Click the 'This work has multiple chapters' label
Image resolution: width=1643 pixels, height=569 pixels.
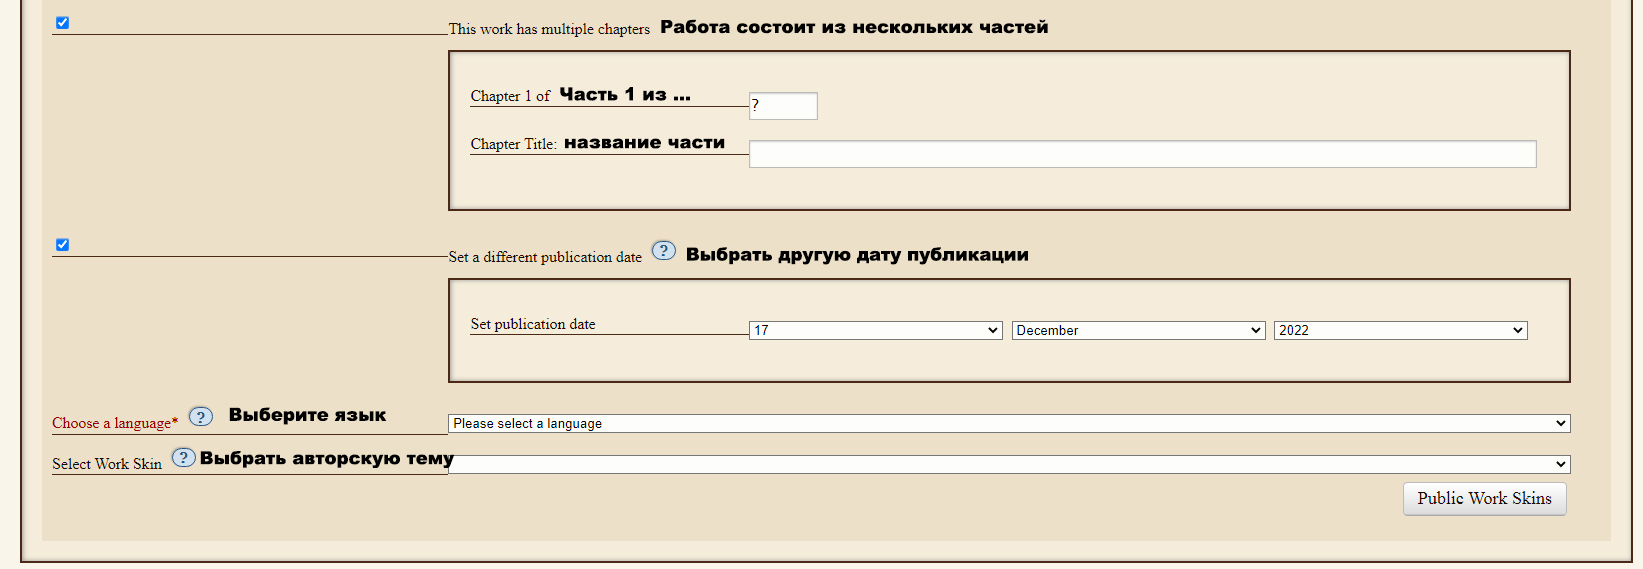pos(549,29)
